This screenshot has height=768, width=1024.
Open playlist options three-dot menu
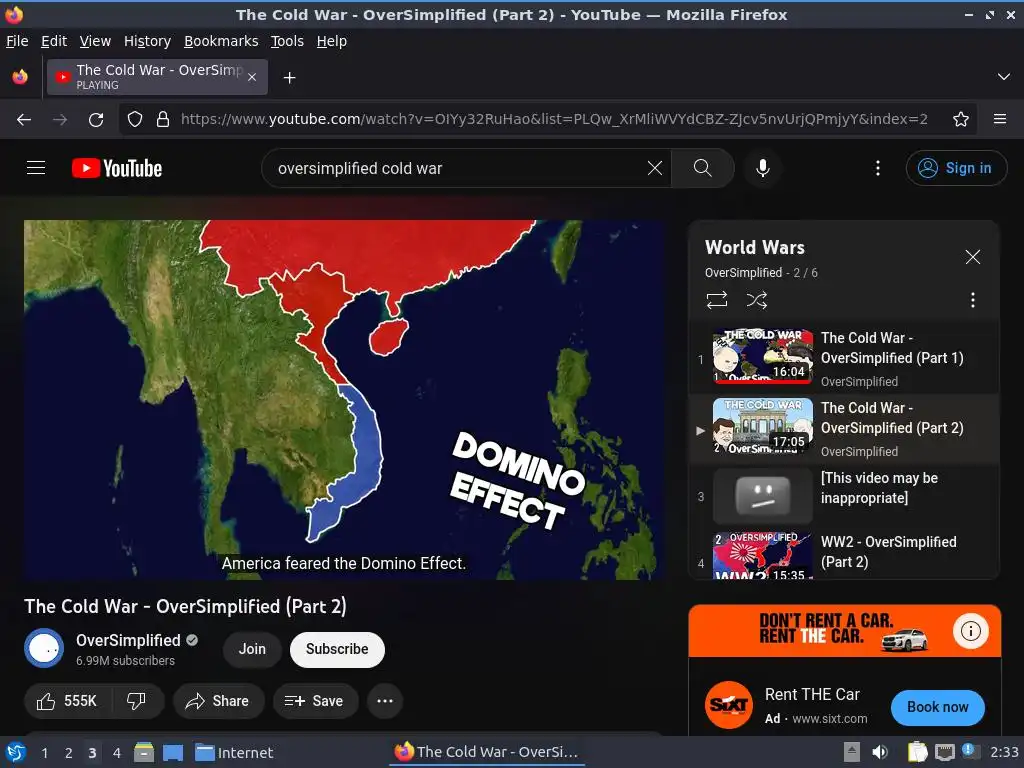tap(972, 300)
